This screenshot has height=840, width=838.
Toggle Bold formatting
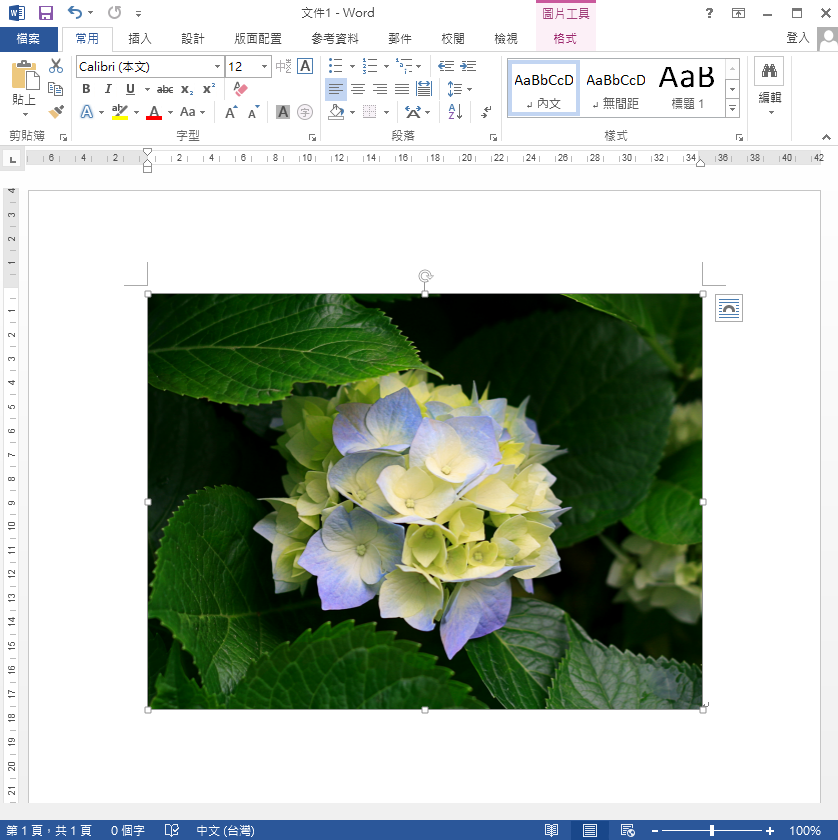point(87,89)
